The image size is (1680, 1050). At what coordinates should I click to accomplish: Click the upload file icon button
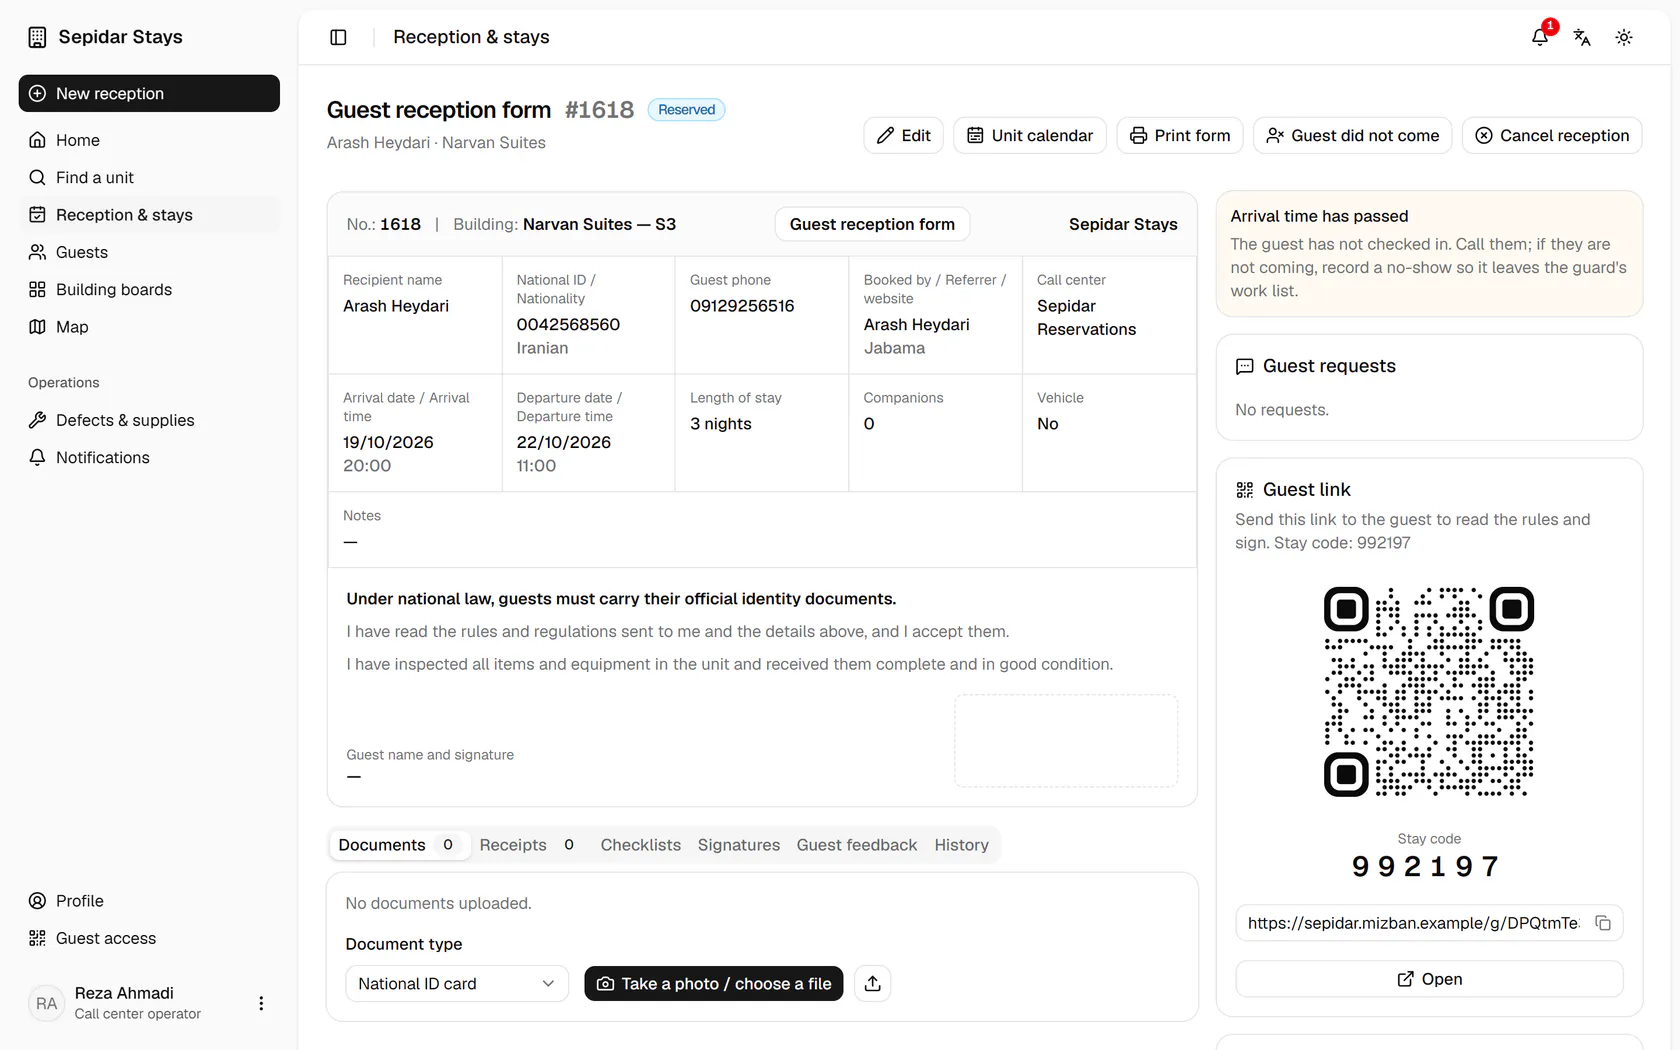click(x=873, y=984)
